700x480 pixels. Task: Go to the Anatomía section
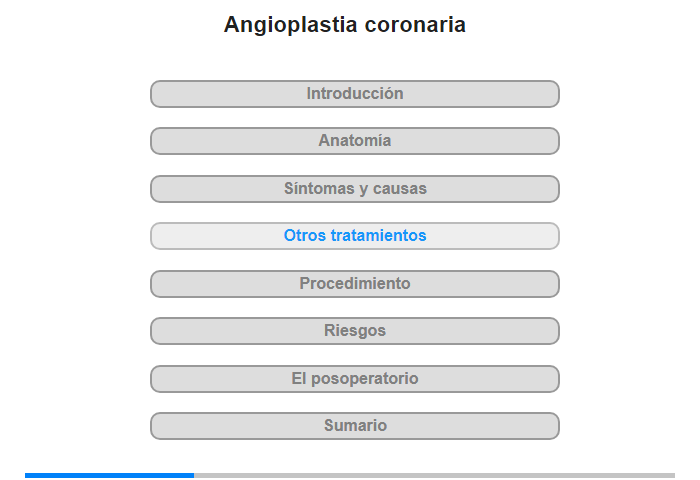tap(355, 141)
